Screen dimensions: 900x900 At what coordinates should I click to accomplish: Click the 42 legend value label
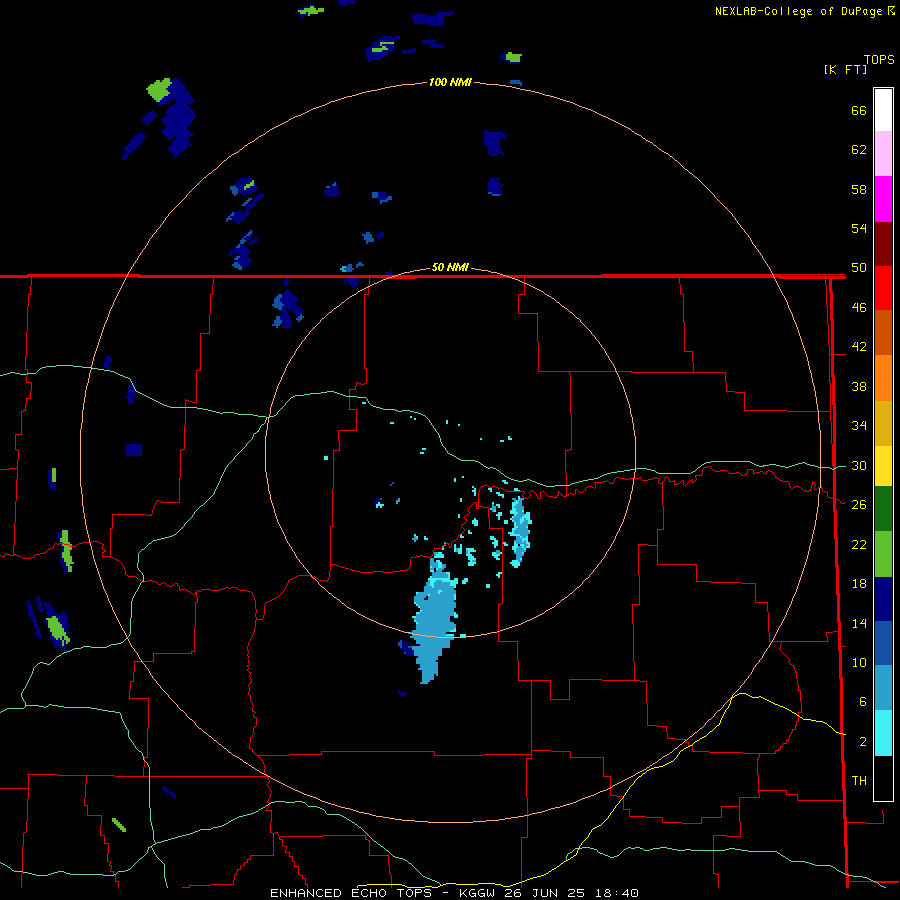(859, 347)
